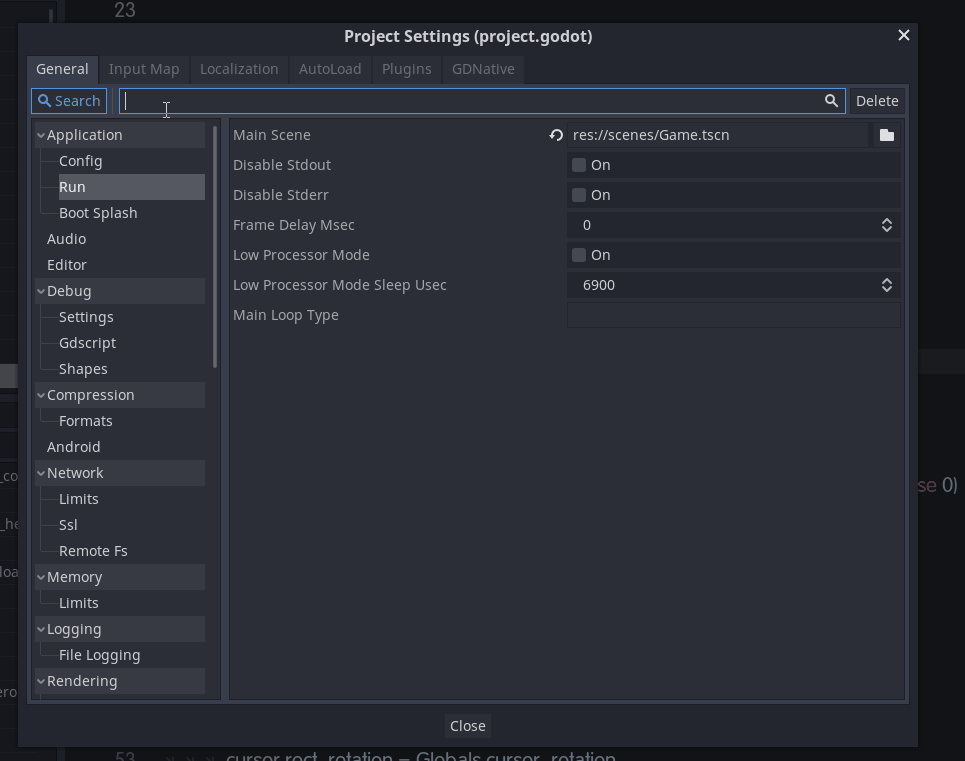The image size is (965, 761).
Task: Click the Delete button
Action: (x=877, y=100)
